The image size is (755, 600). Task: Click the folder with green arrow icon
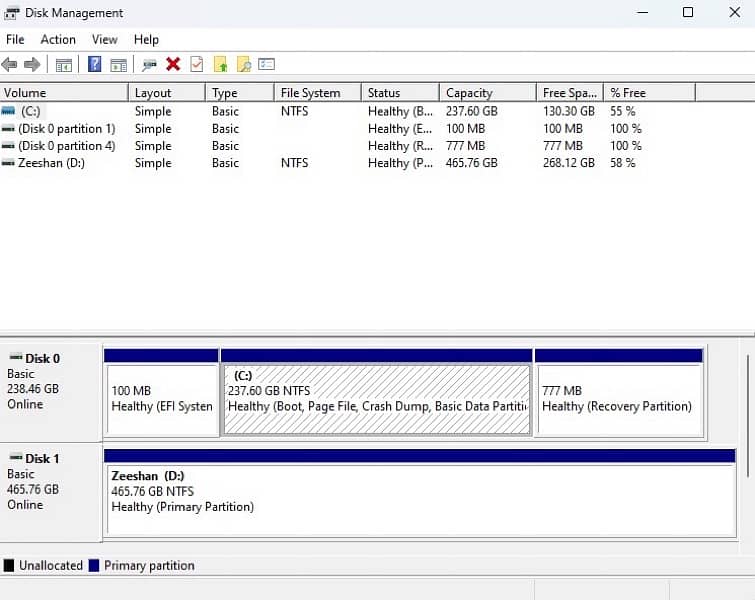221,64
